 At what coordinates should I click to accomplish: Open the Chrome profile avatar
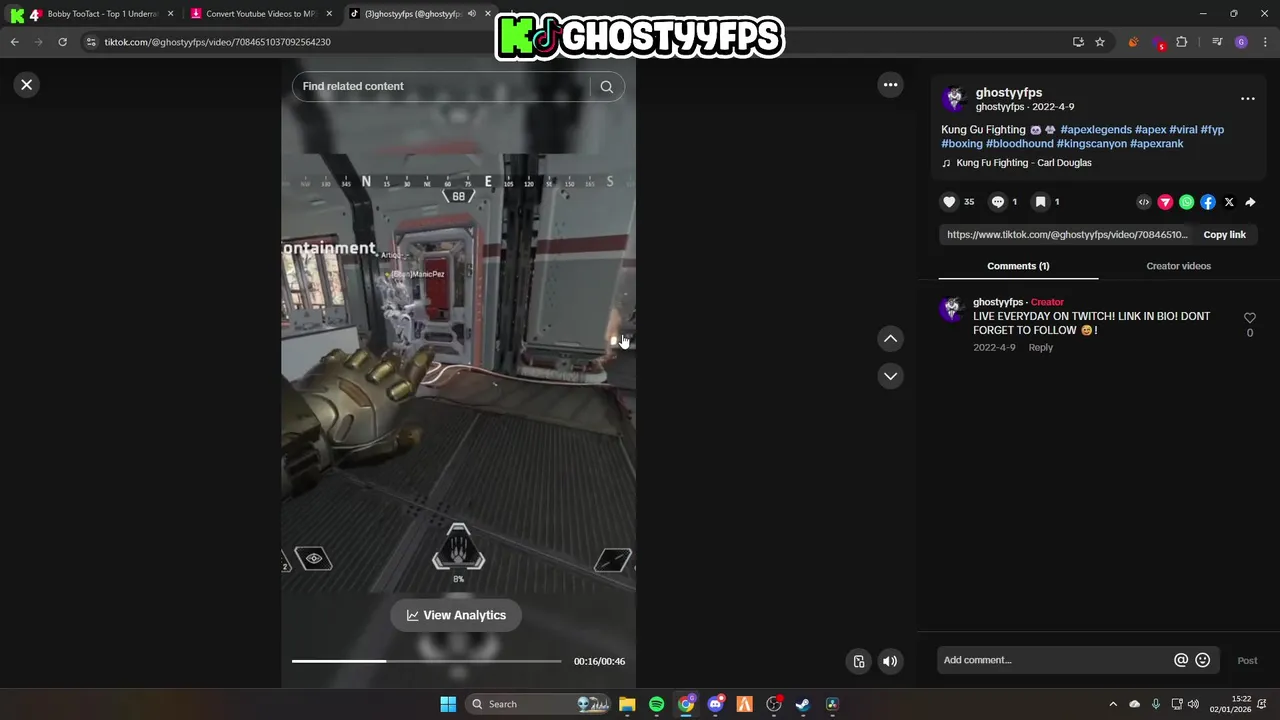(x=1241, y=42)
